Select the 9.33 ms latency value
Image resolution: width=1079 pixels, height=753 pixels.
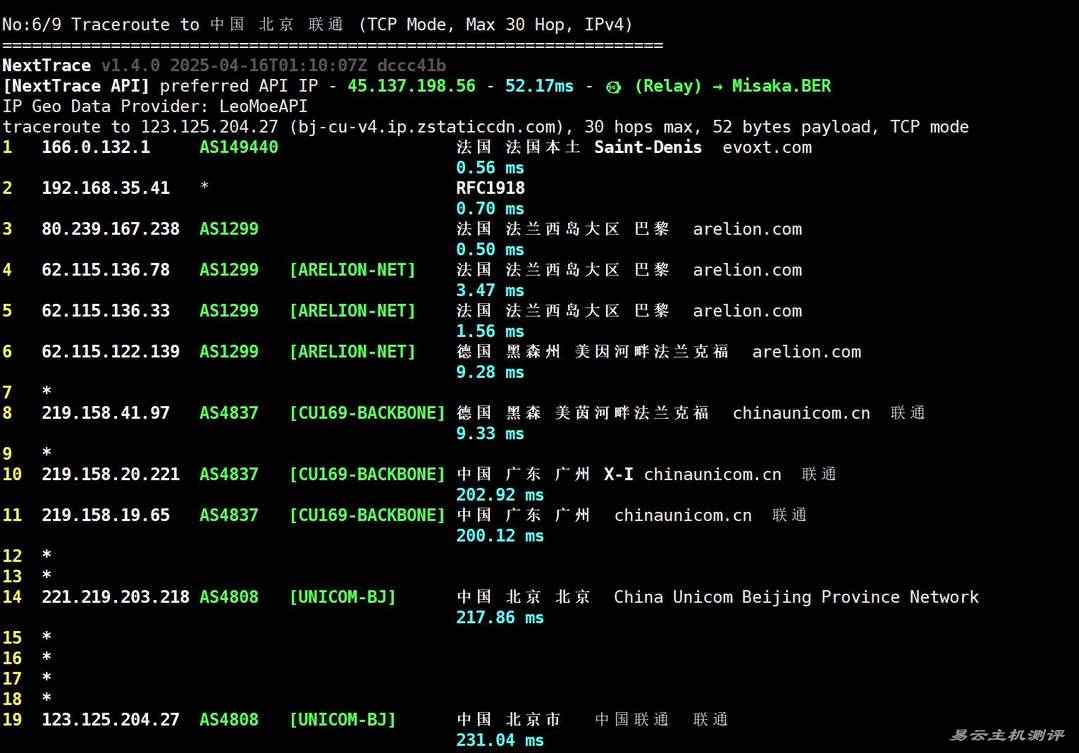pyautogui.click(x=490, y=434)
